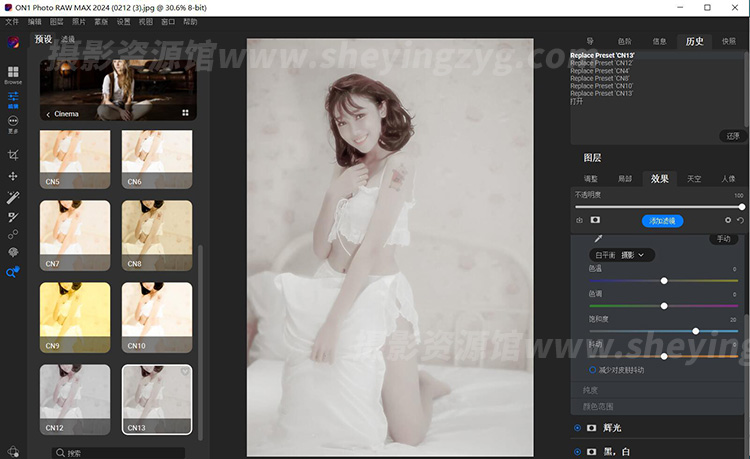
Task: Toggle the 黑,白 filter visibility
Action: click(x=578, y=452)
